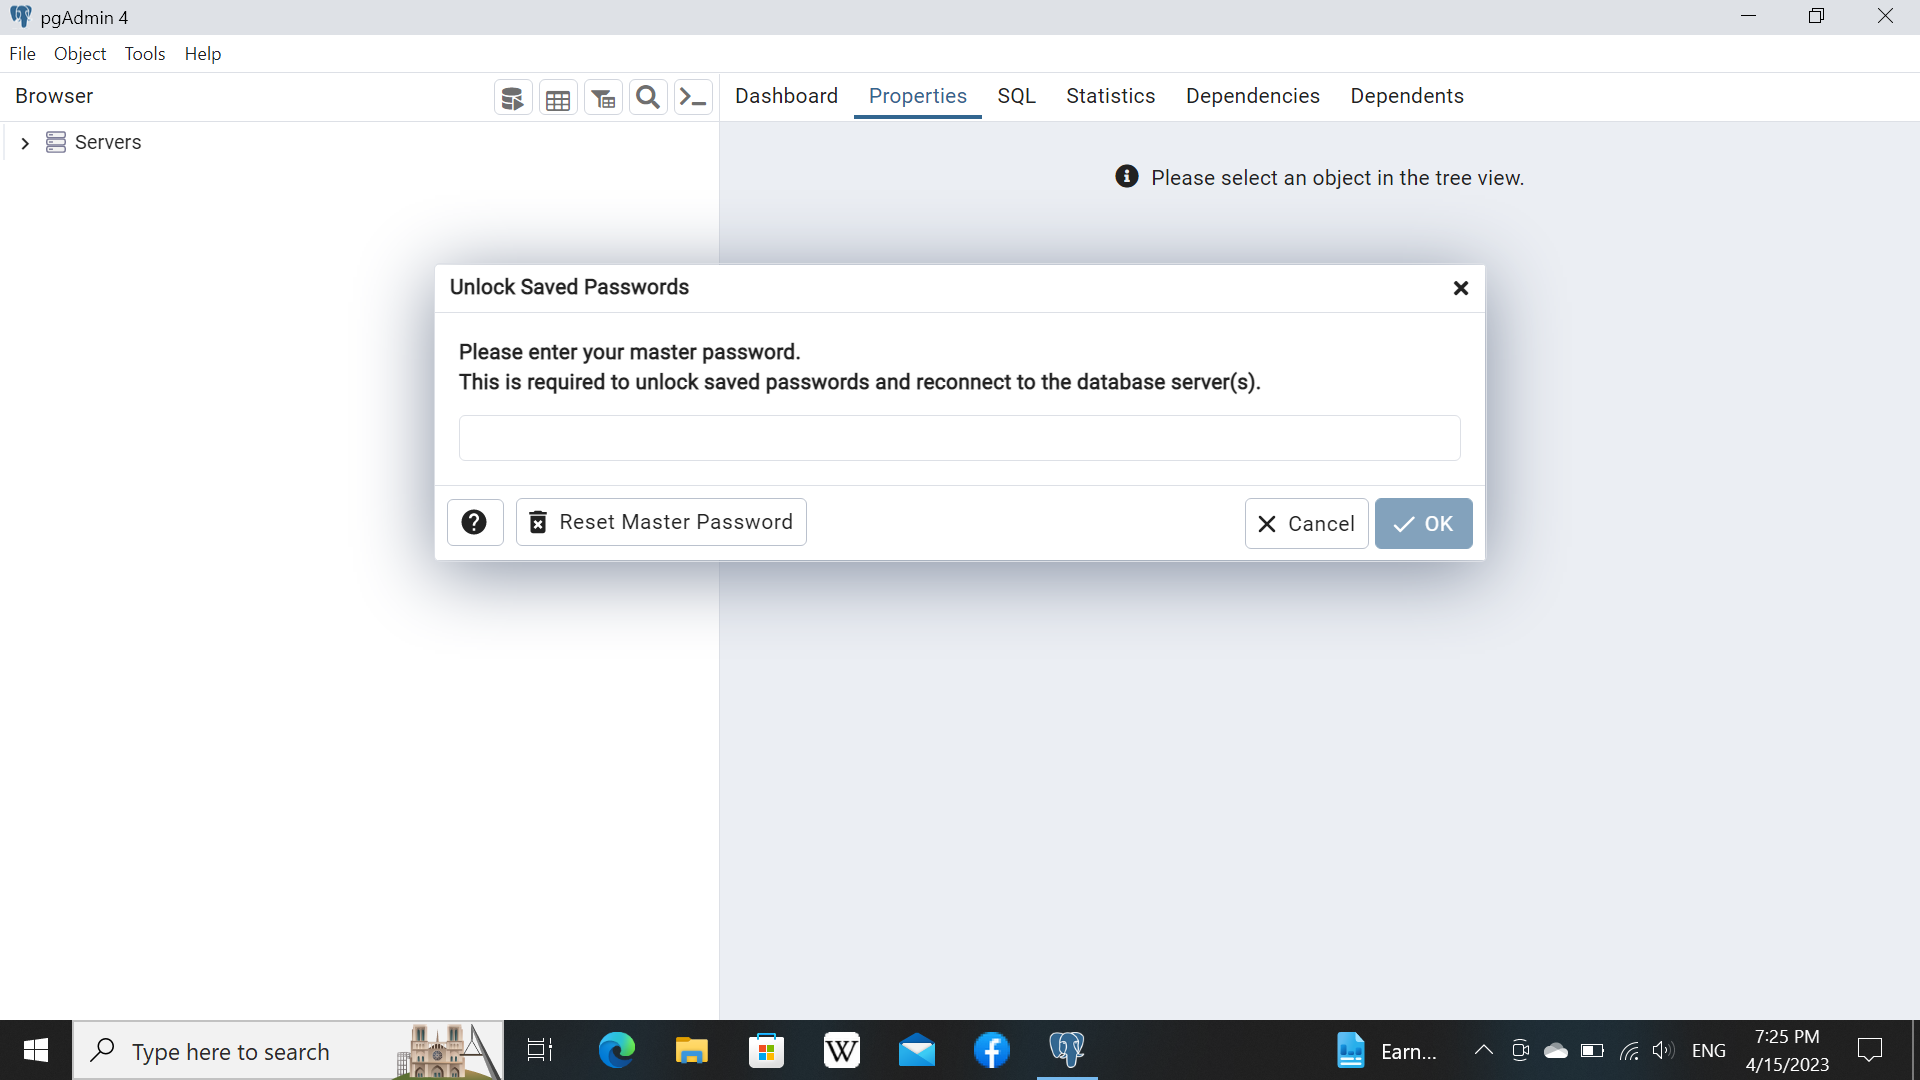Click the View Data table icon
1920x1080 pixels.
coord(558,98)
